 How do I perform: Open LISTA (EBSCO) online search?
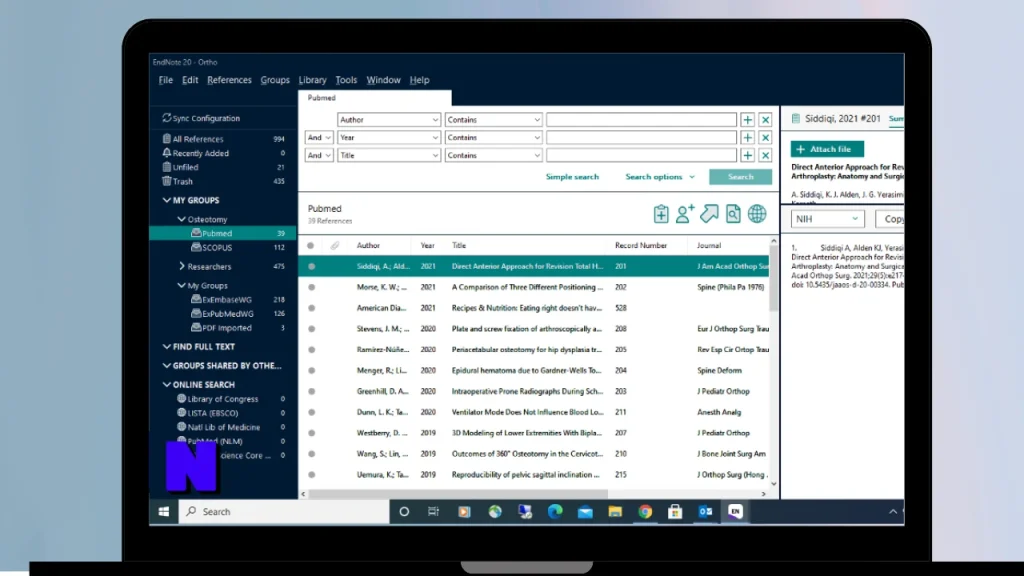(213, 413)
